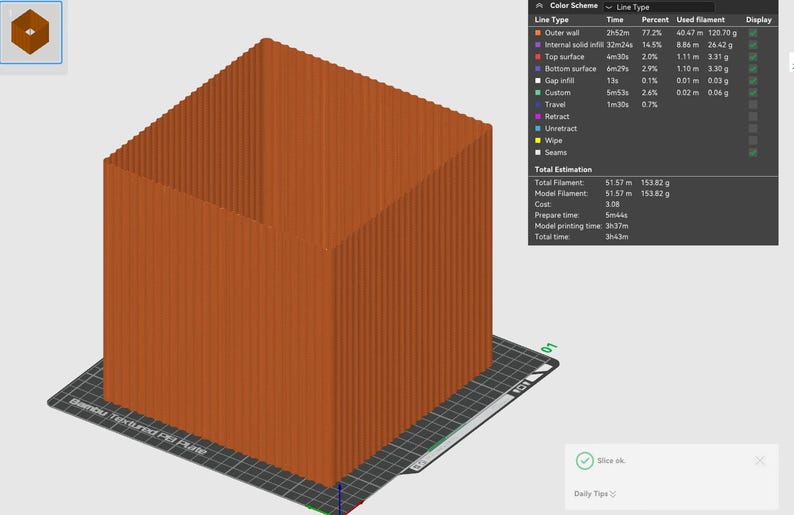The width and height of the screenshot is (794, 515).
Task: Click the green Custom color swatch
Action: (x=538, y=93)
